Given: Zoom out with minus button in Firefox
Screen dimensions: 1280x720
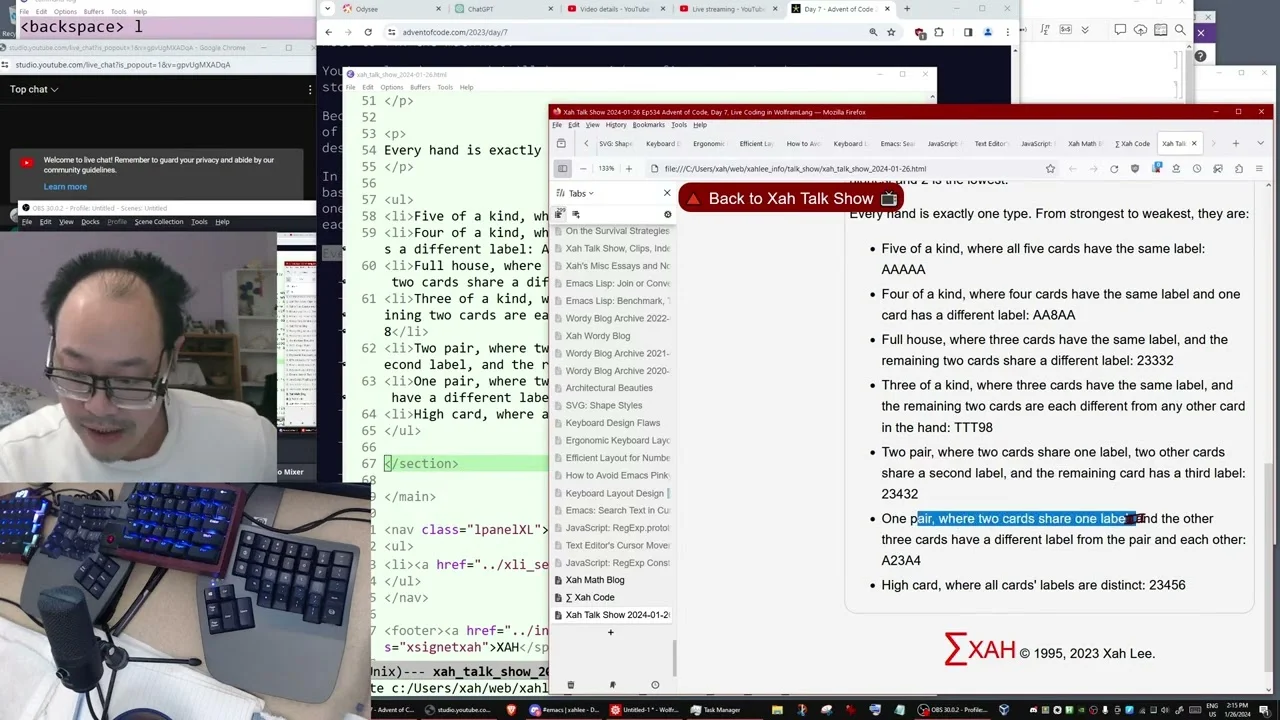Looking at the screenshot, I should [x=584, y=169].
